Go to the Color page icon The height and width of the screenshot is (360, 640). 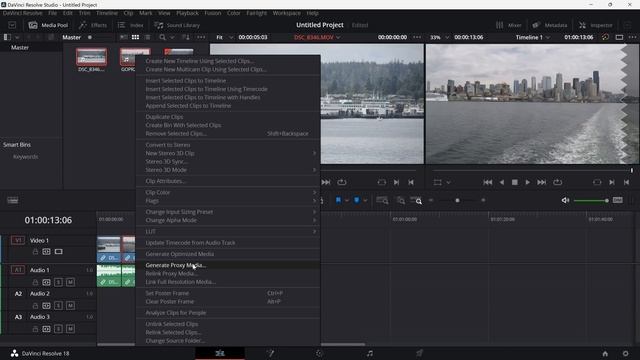click(x=320, y=353)
